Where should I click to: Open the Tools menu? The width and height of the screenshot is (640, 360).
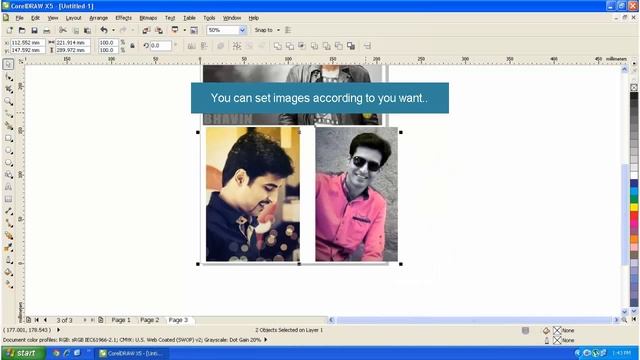(x=209, y=18)
